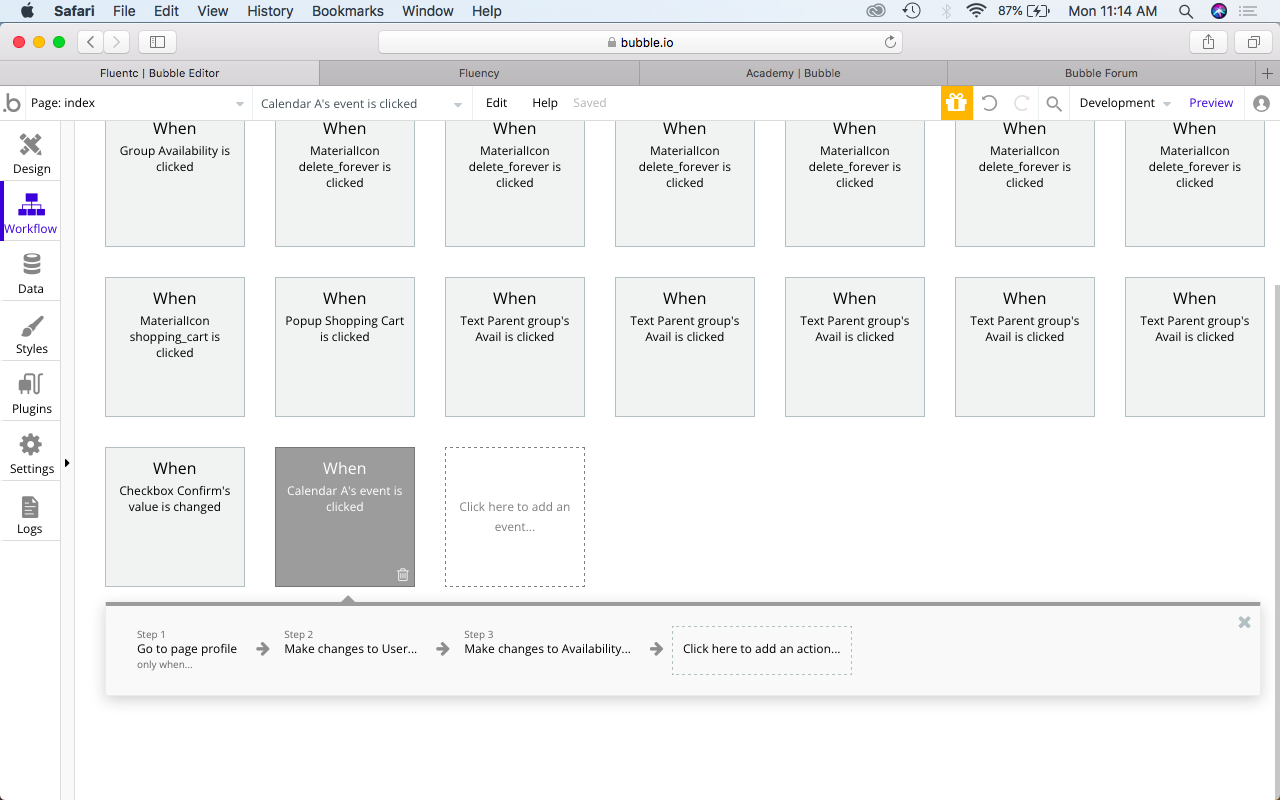Switch to Academy | Bubble tab
The image size is (1280, 800).
[x=793, y=73]
